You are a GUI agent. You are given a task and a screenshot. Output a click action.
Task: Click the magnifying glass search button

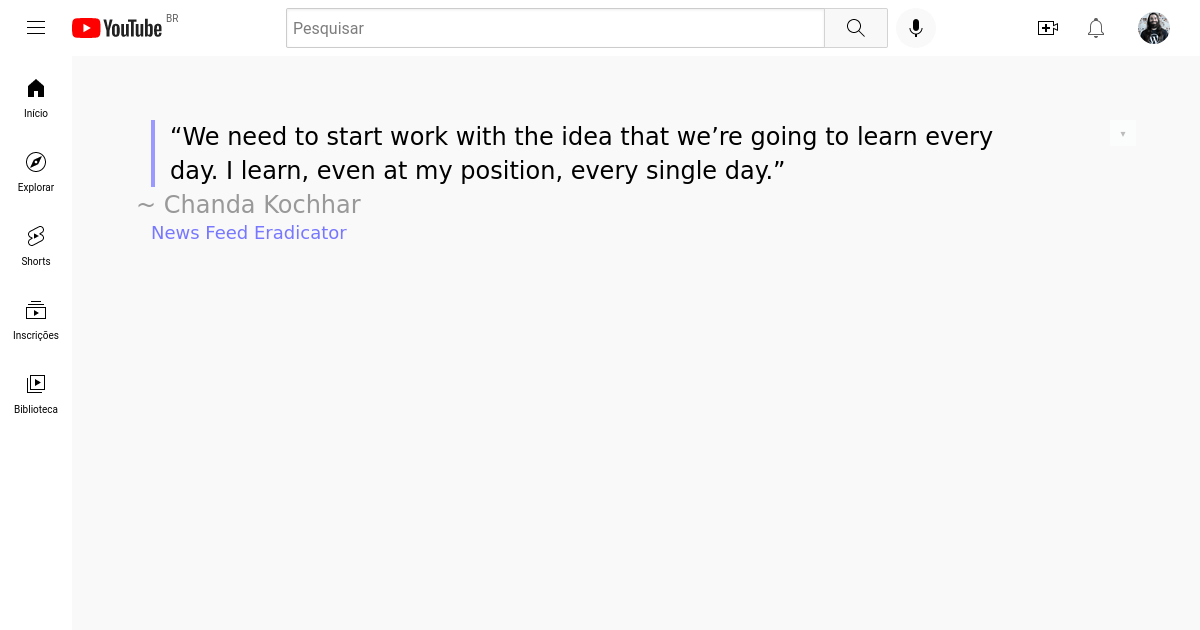[856, 28]
